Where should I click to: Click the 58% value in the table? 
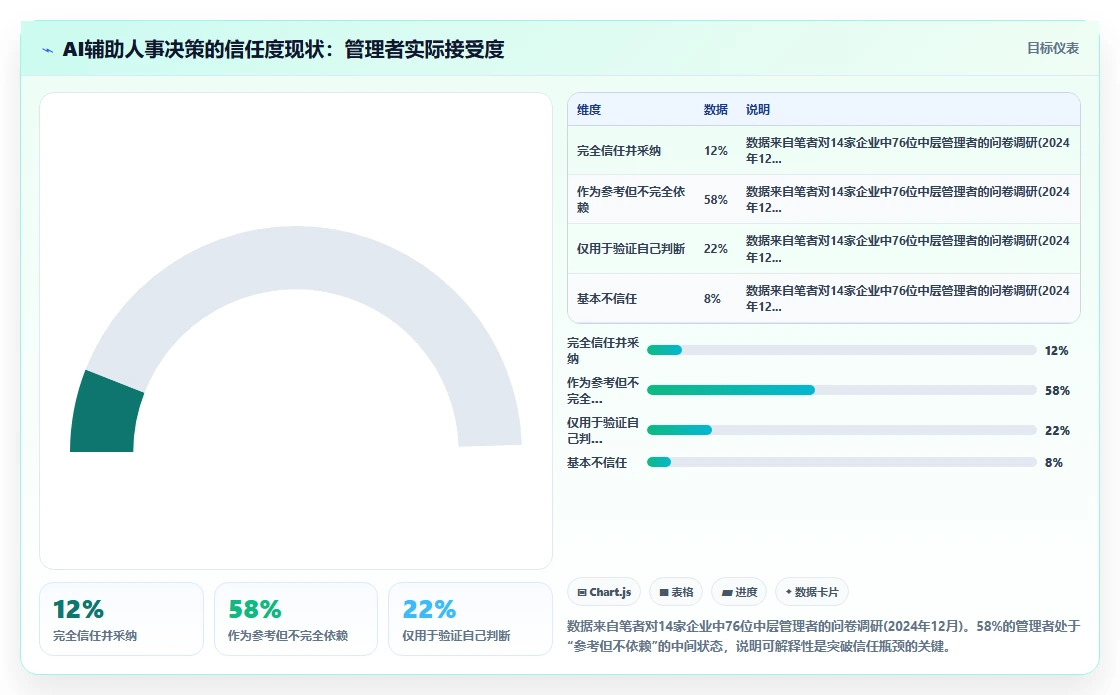(x=715, y=199)
